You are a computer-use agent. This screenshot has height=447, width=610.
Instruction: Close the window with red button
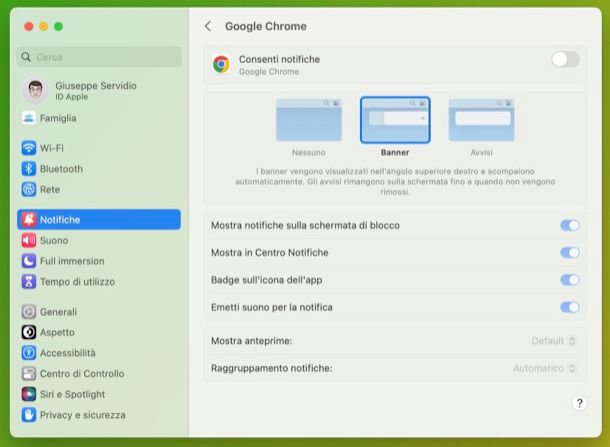pyautogui.click(x=29, y=26)
